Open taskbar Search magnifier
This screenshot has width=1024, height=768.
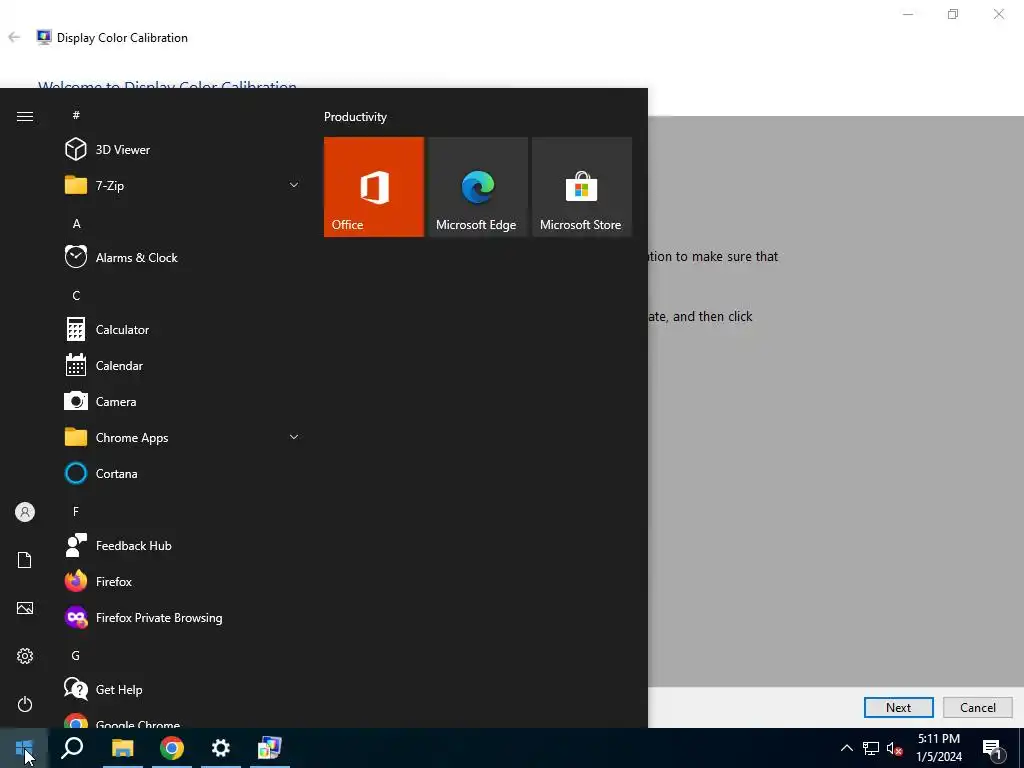point(72,748)
